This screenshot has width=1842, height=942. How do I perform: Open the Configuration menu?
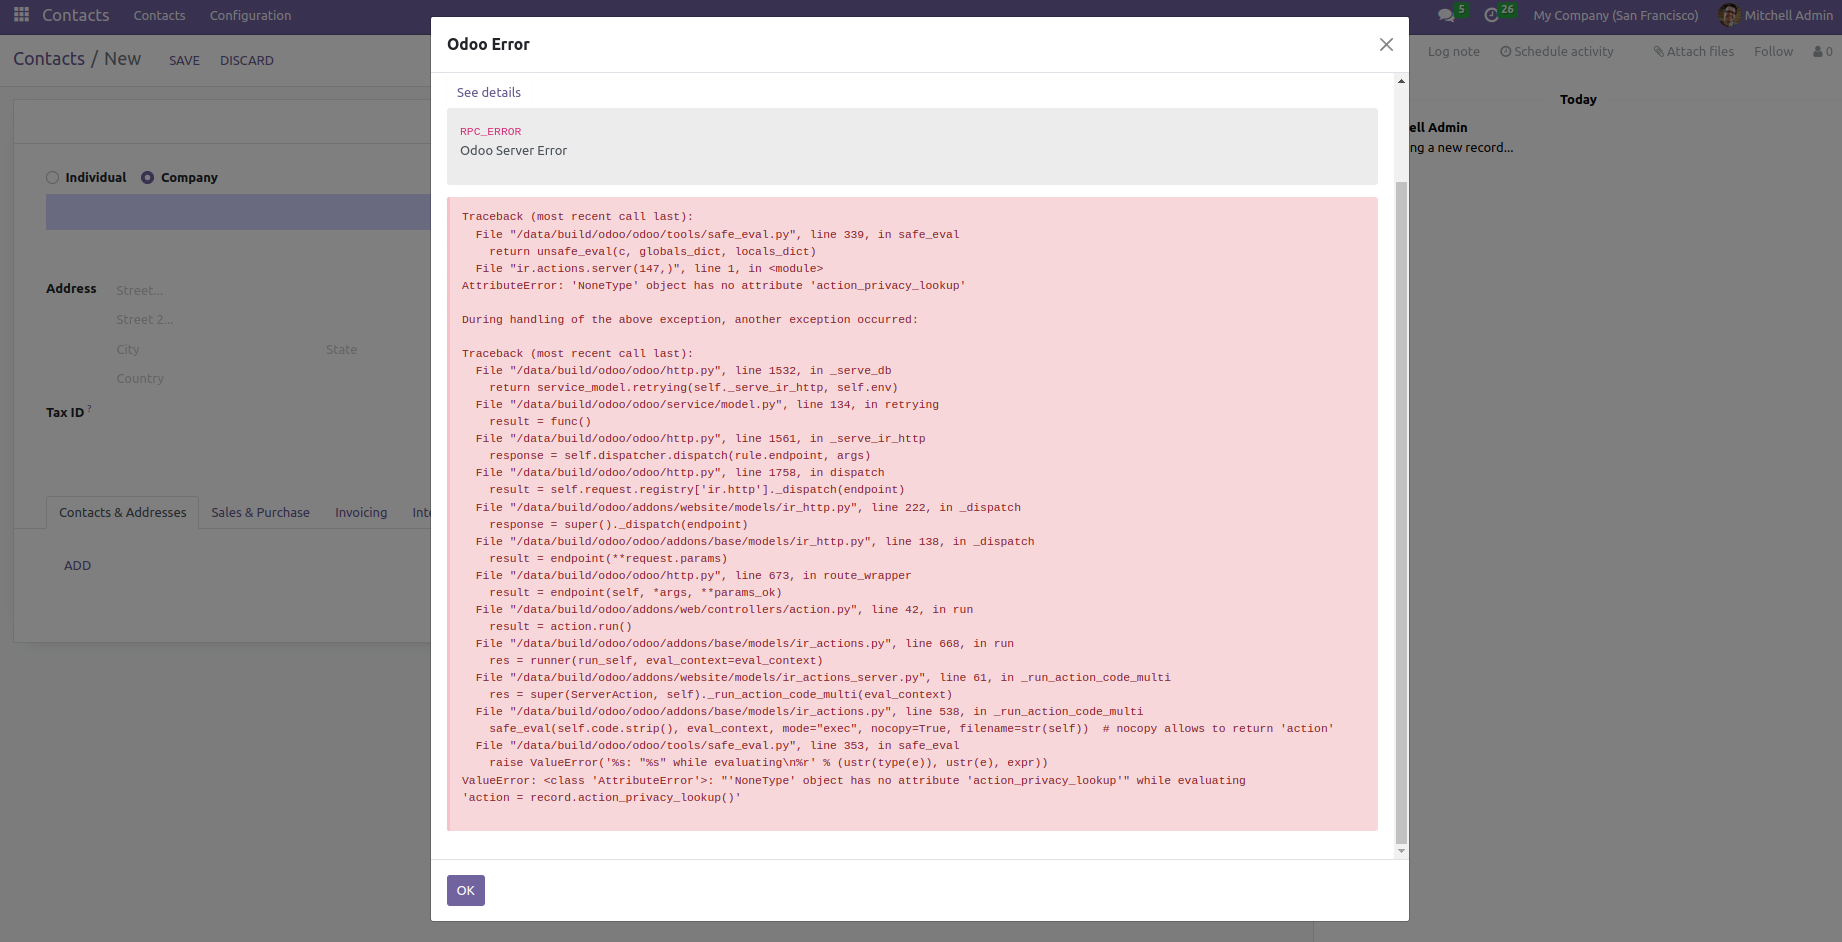[x=249, y=15]
